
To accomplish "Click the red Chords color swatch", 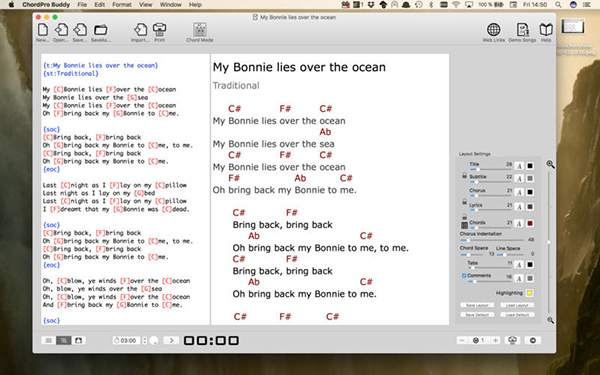I will 530,223.
